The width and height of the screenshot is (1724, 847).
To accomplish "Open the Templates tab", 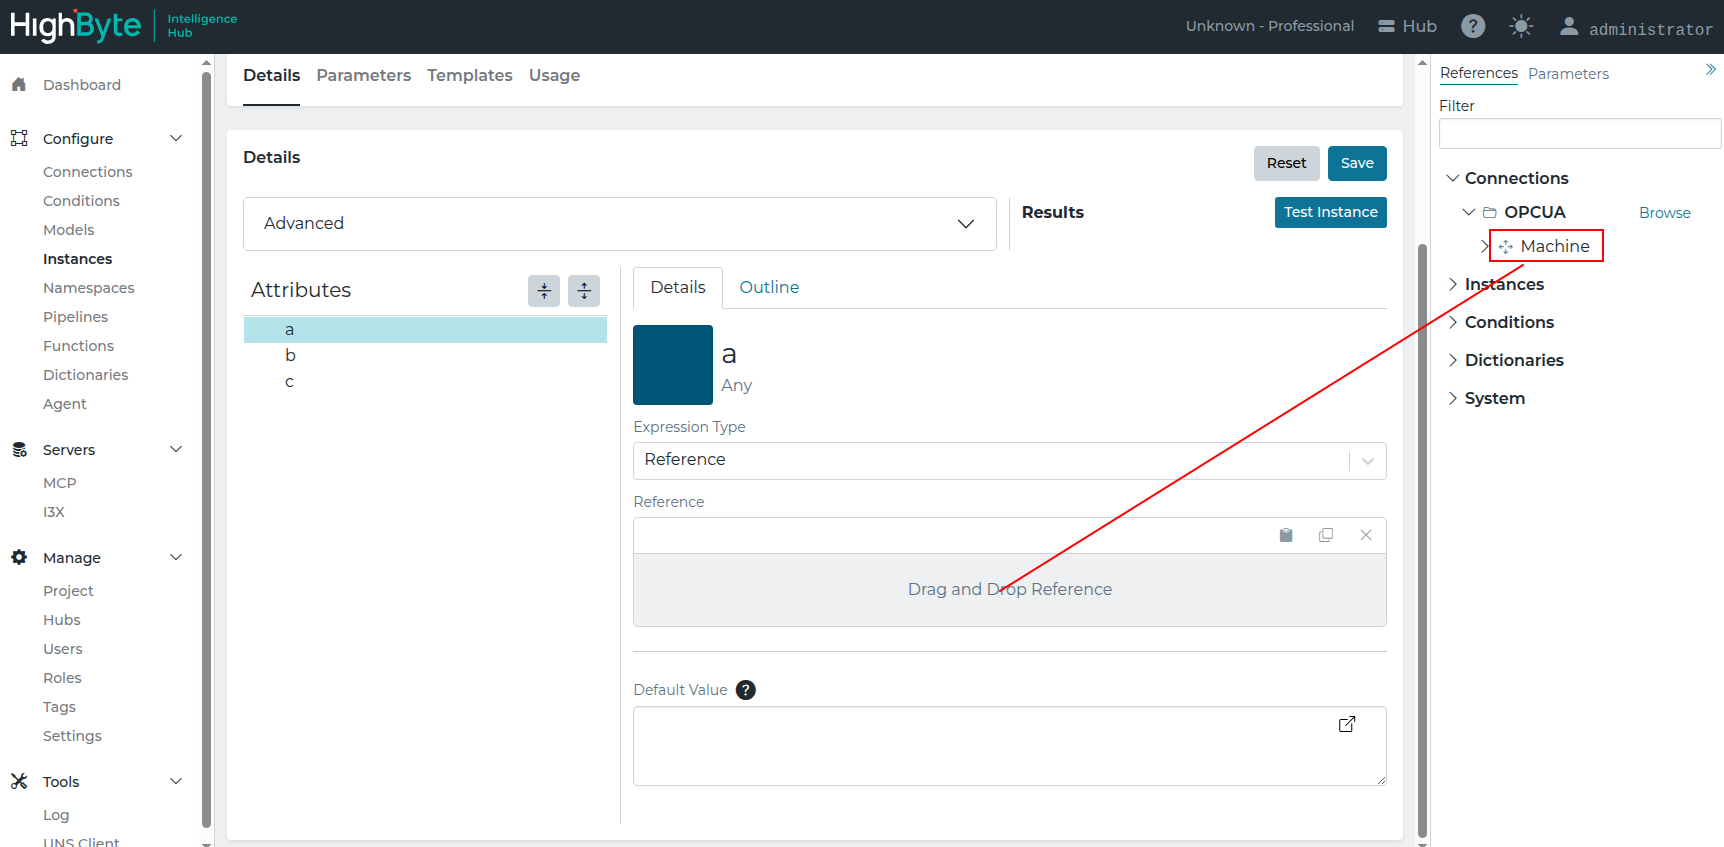I will pyautogui.click(x=470, y=76).
